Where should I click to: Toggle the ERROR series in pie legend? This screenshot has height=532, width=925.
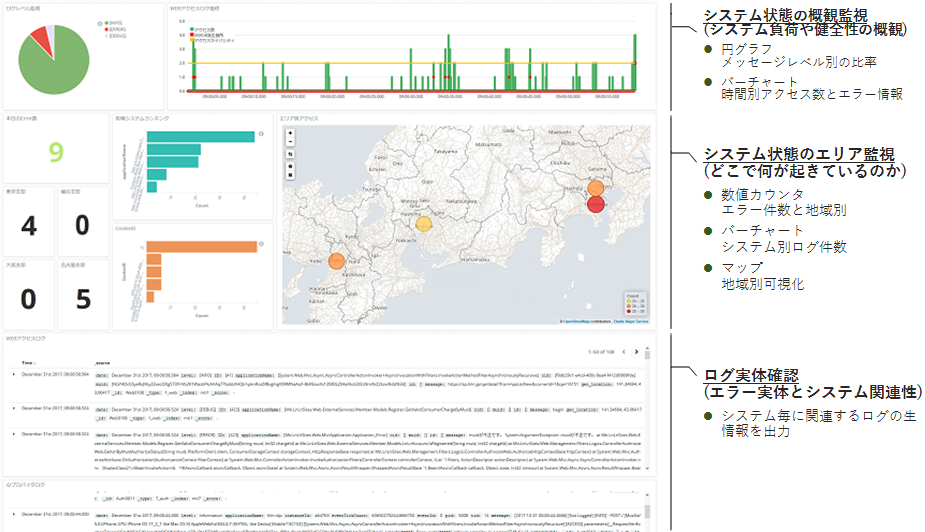click(x=110, y=29)
